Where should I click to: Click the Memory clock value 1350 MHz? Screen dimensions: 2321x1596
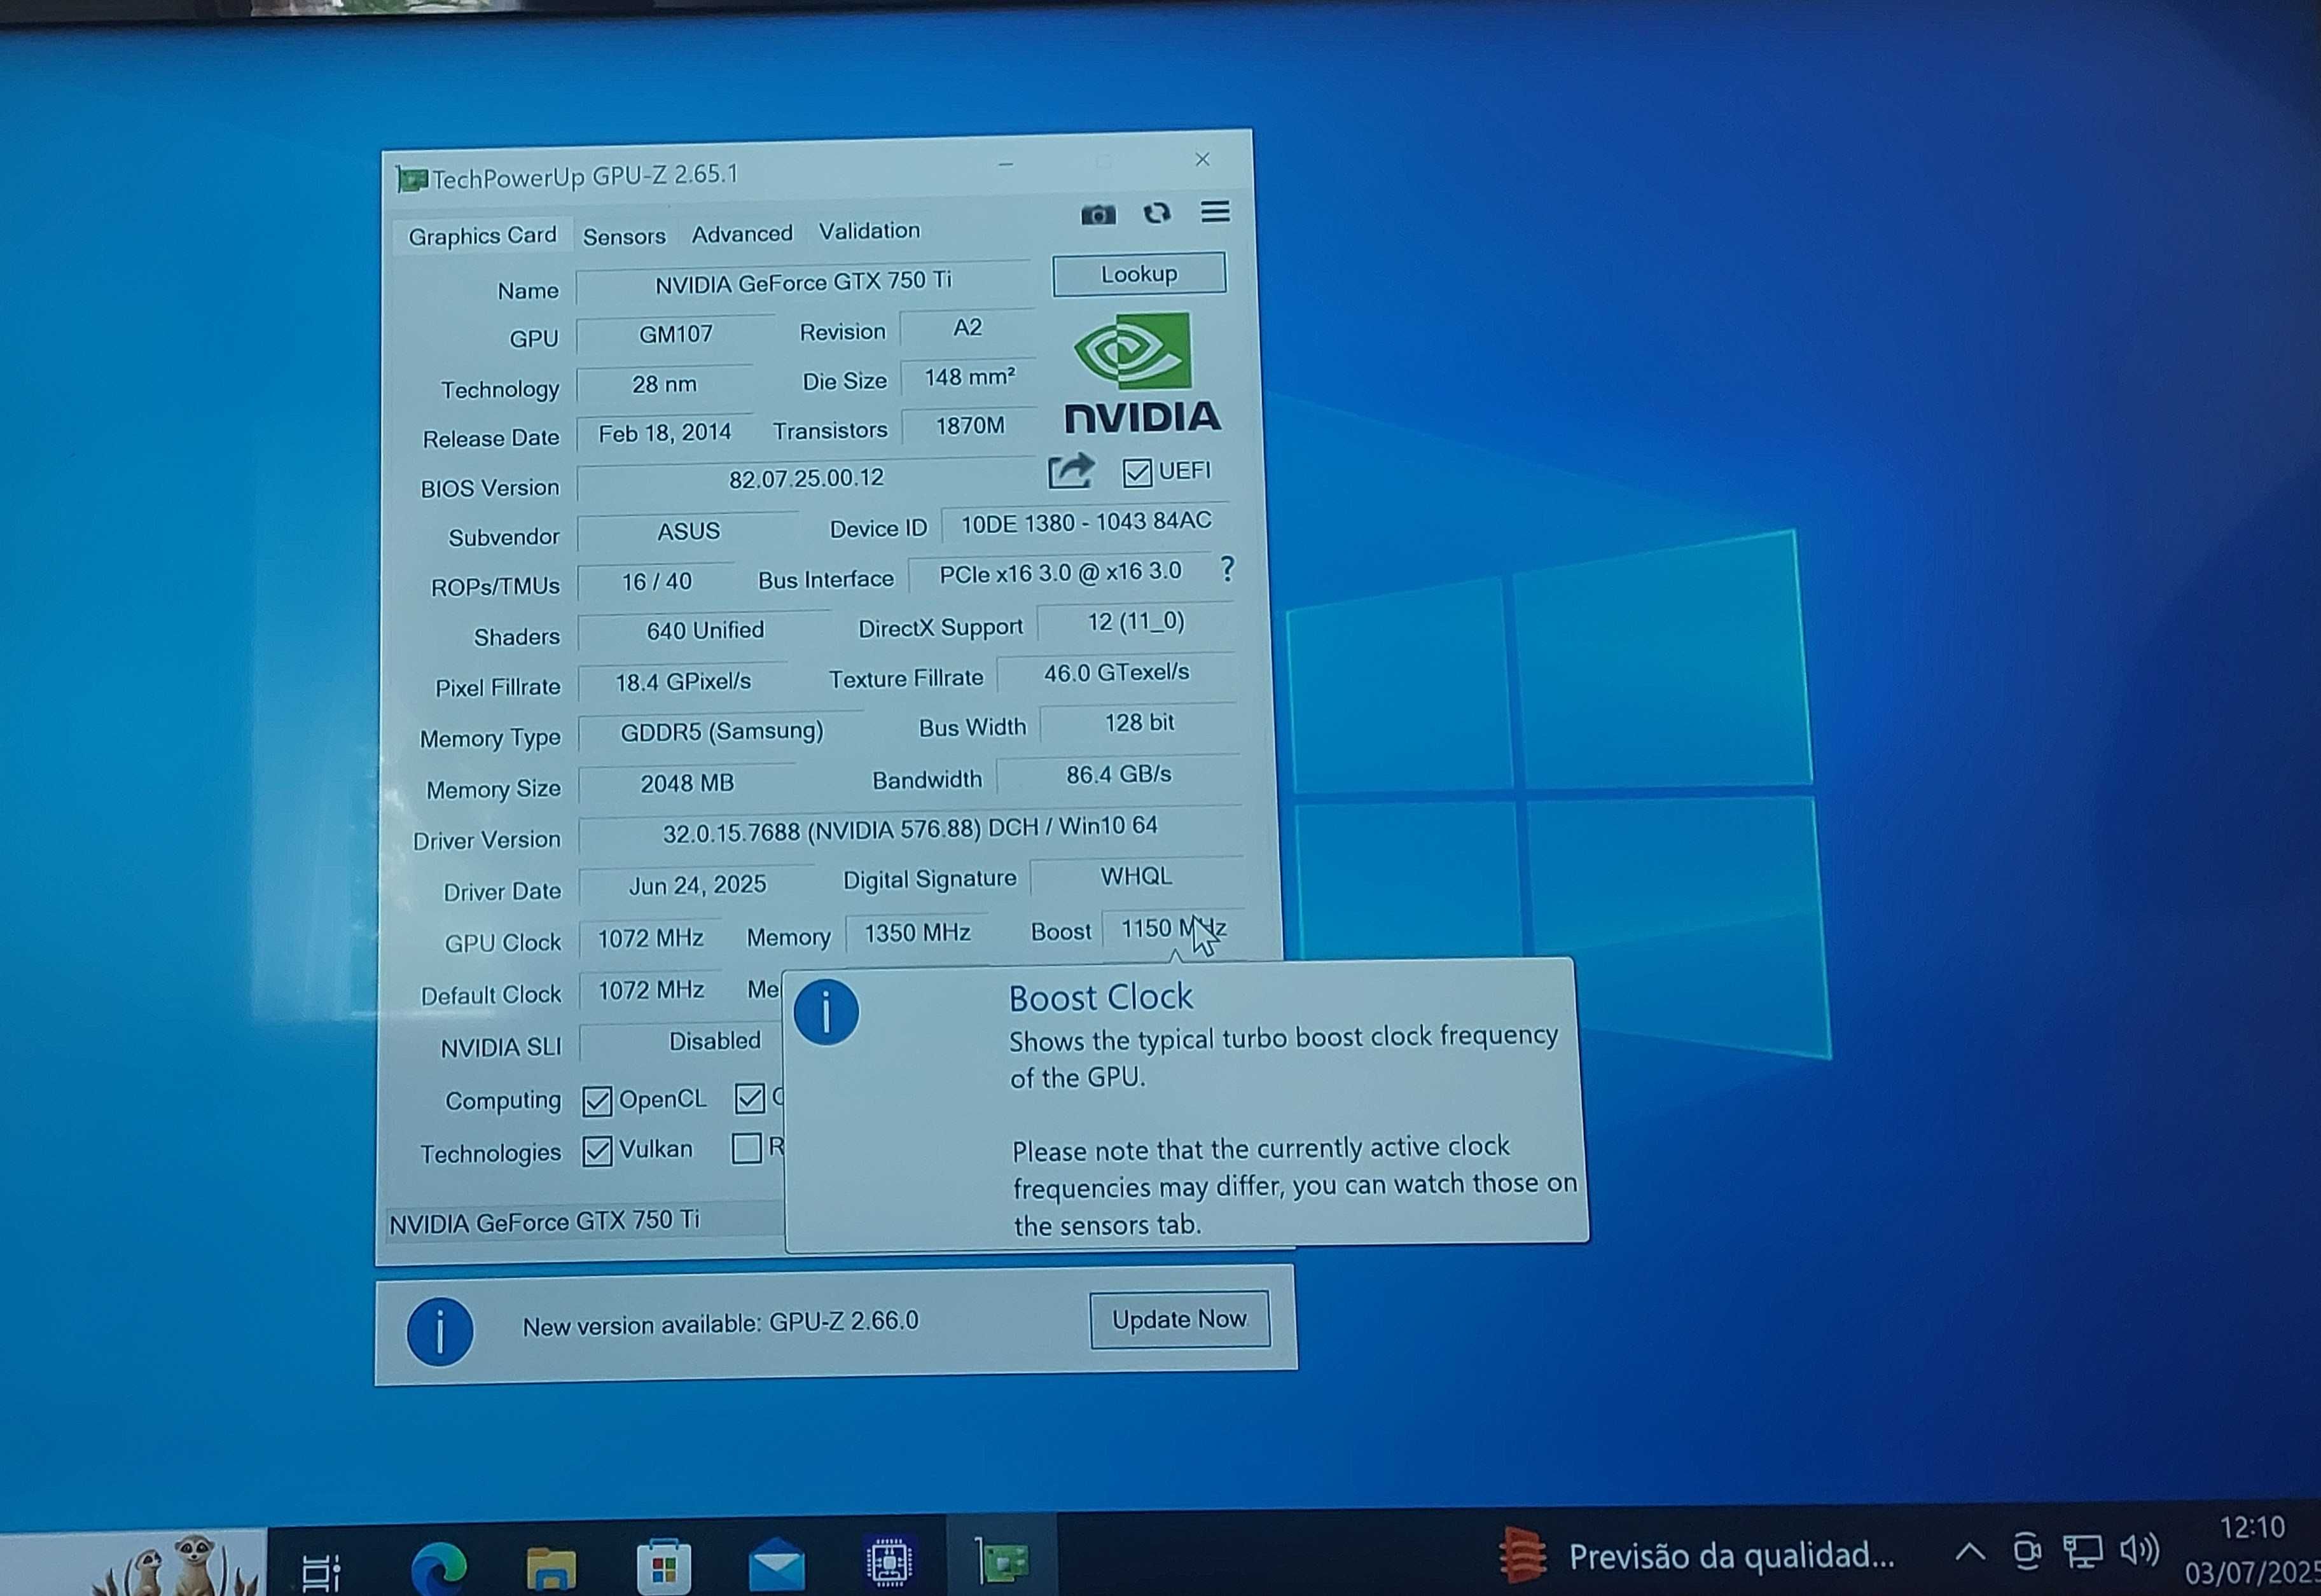coord(917,933)
